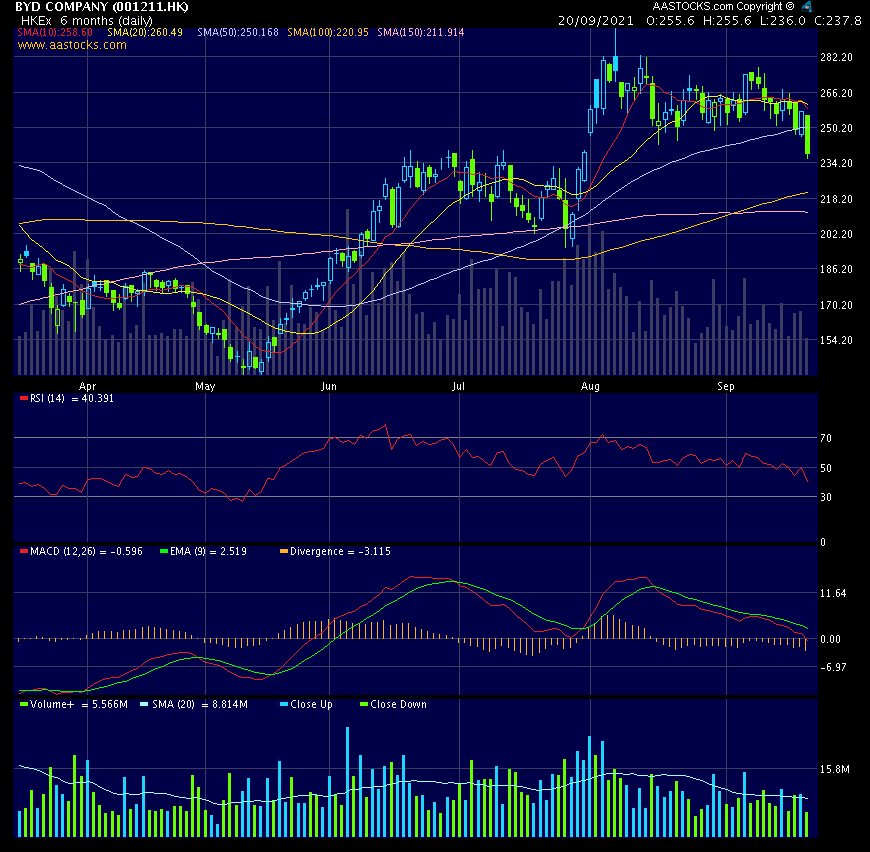Click the SMA(100):220.95 legend label
Image resolution: width=870 pixels, height=852 pixels.
328,32
